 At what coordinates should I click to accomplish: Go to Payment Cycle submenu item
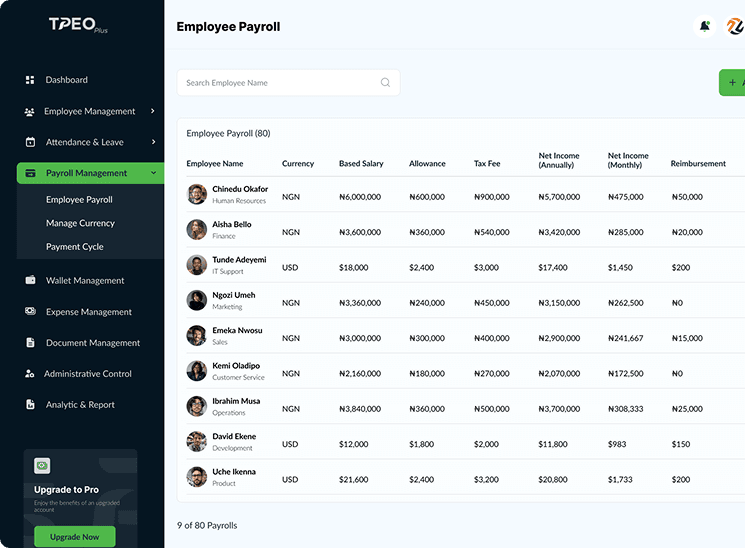click(x=75, y=247)
